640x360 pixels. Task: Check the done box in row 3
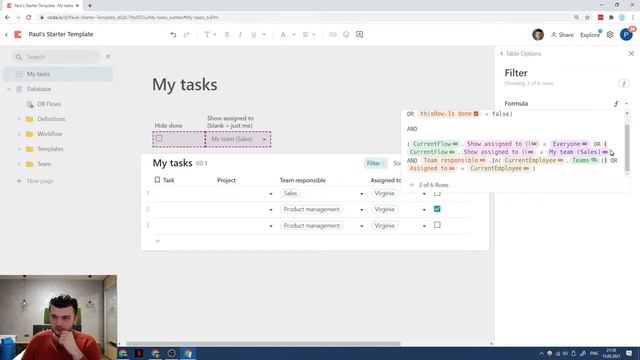click(x=437, y=225)
